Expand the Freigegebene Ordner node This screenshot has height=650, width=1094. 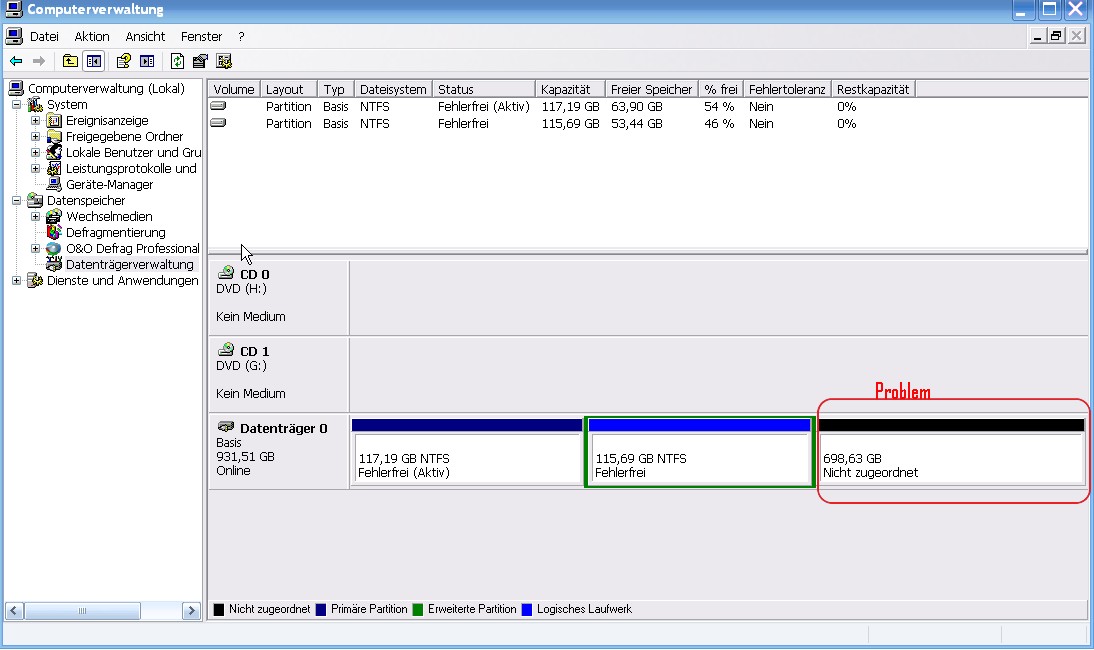tap(36, 137)
